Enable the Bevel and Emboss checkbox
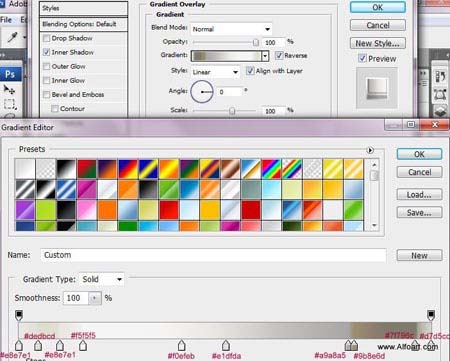Viewport: 450px width, 361px height. pyautogui.click(x=47, y=95)
